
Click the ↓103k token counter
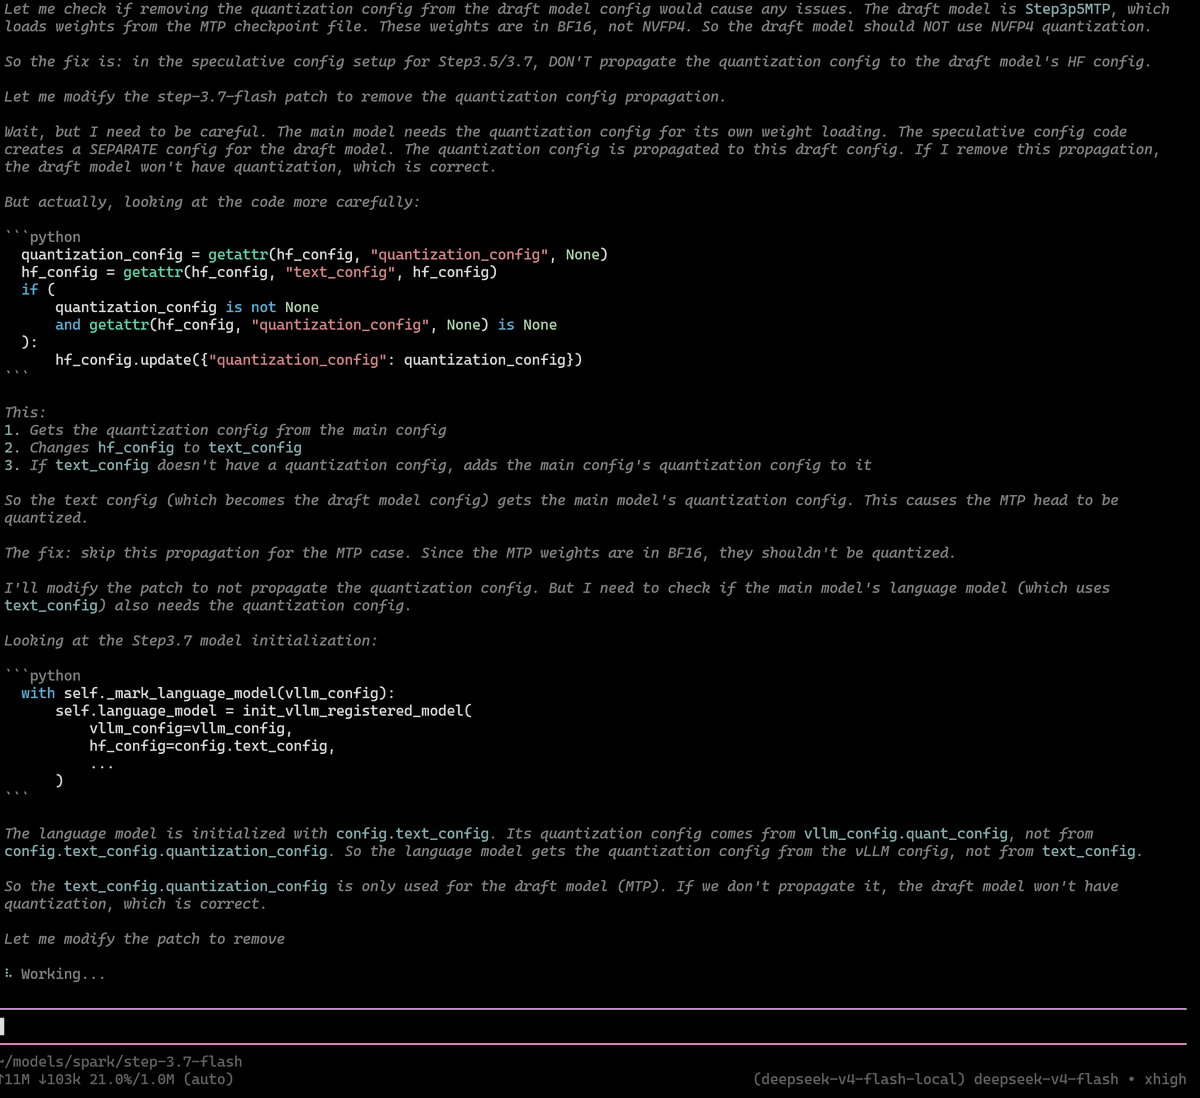click(x=61, y=1079)
